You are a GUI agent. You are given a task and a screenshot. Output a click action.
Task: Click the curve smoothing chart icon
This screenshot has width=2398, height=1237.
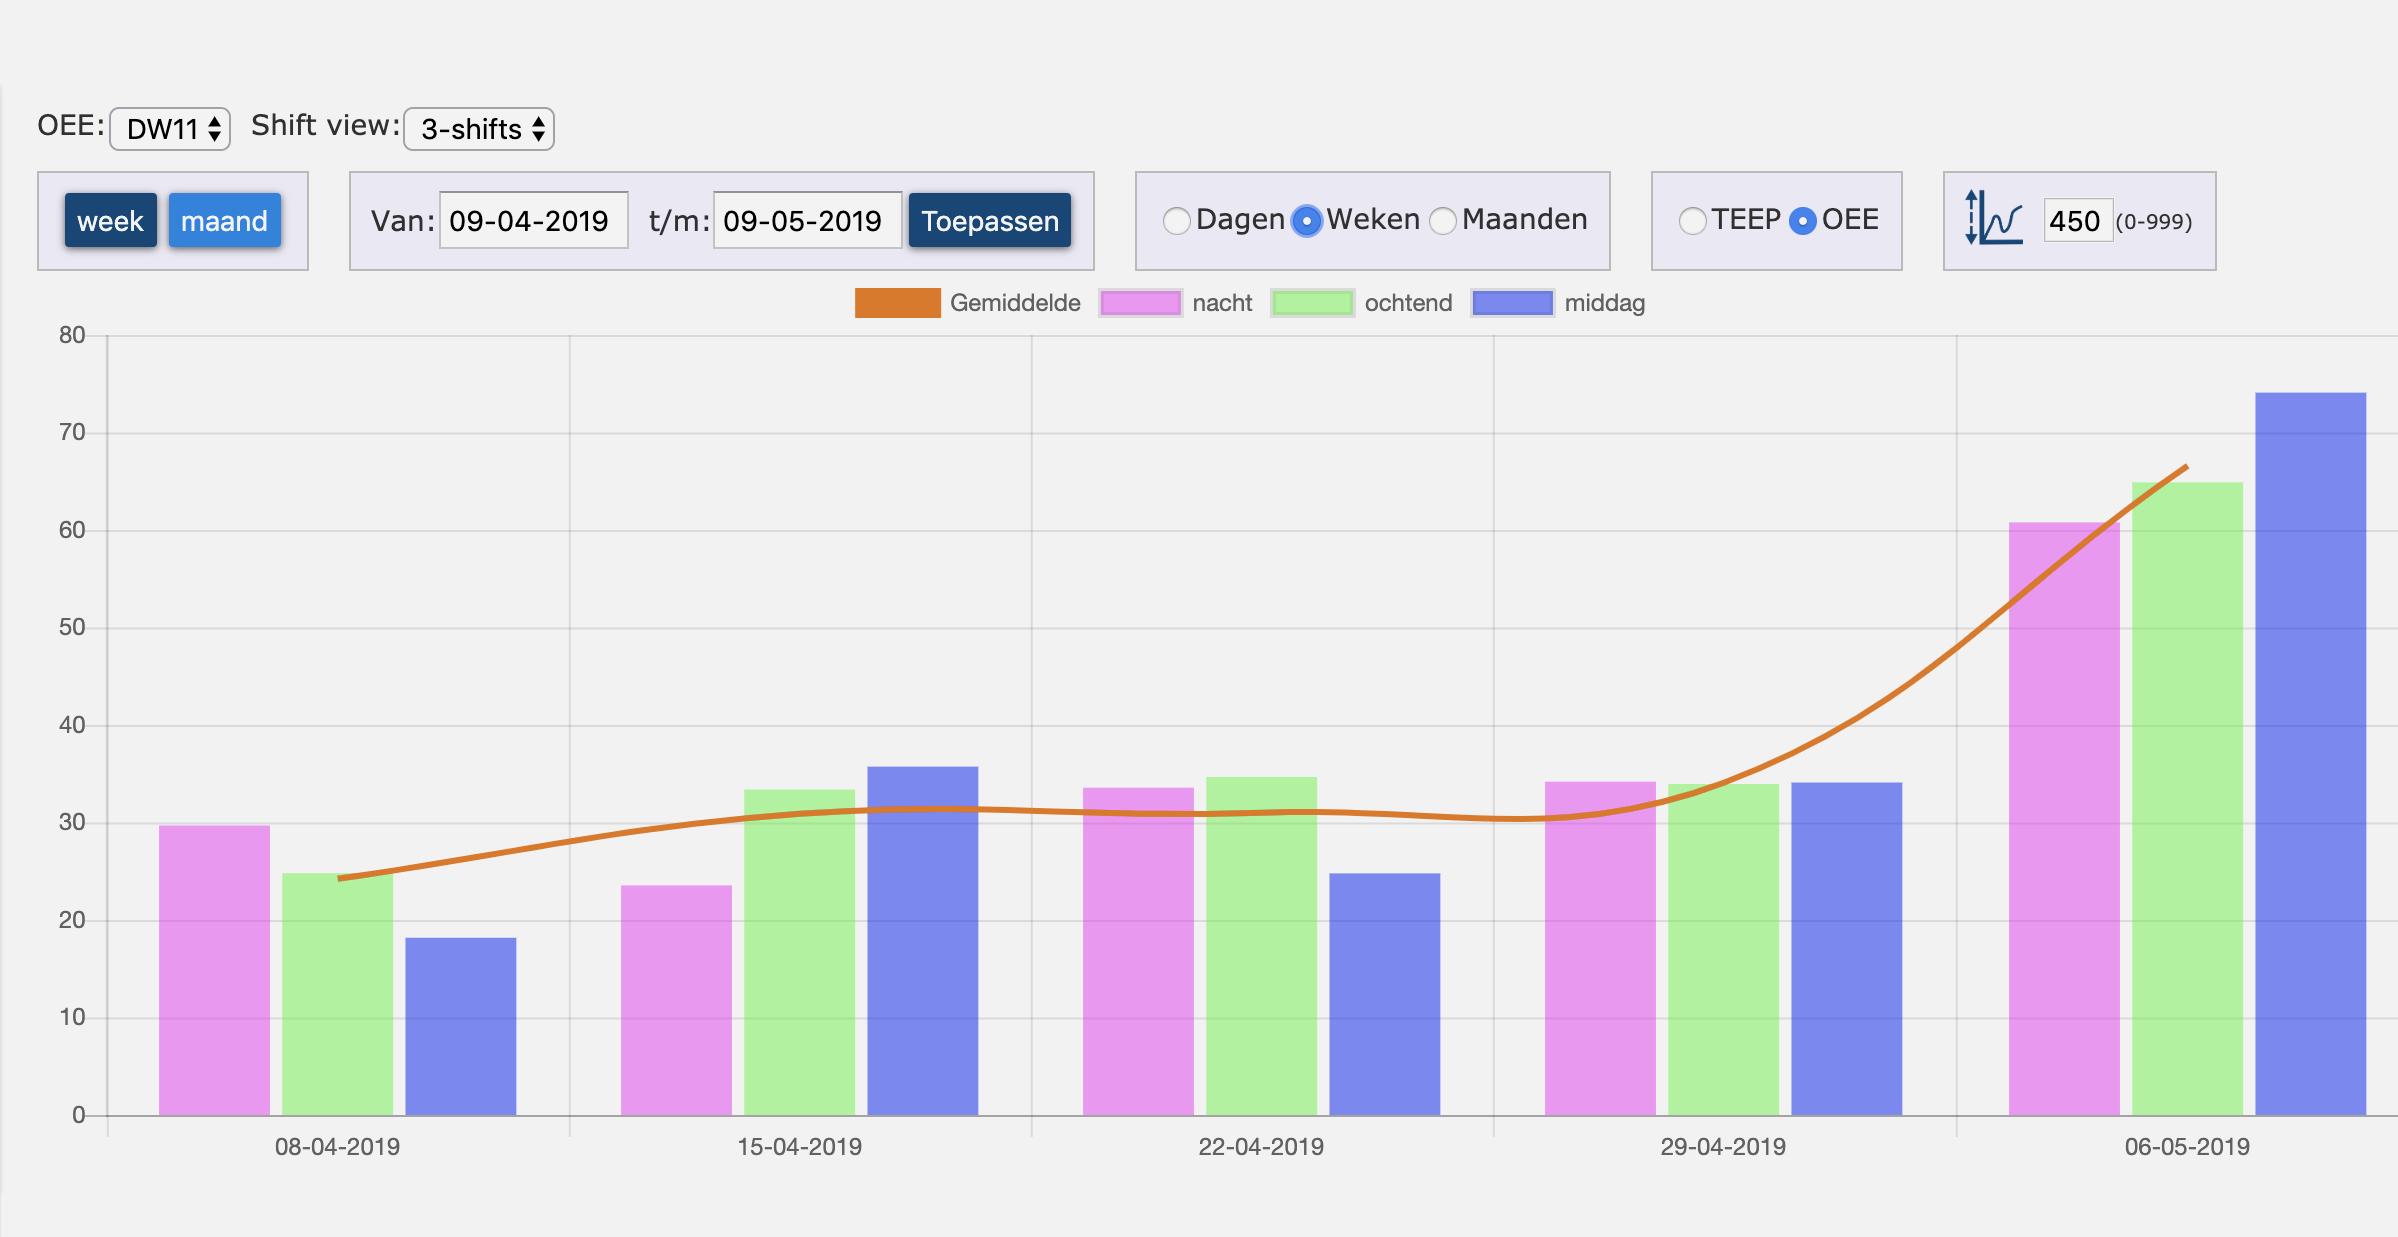click(x=1994, y=219)
